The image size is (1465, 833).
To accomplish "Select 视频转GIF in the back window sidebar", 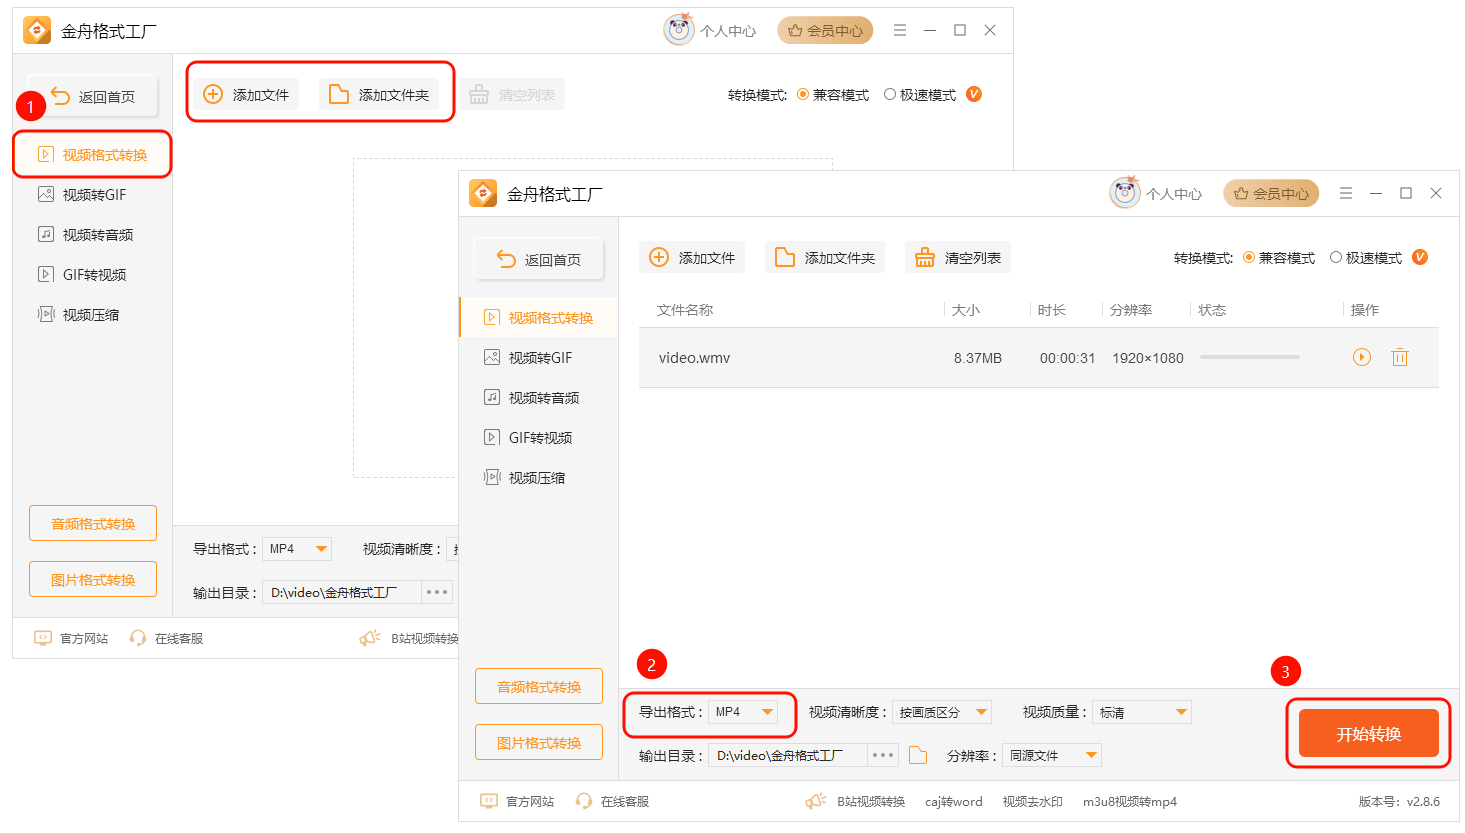I will pos(93,194).
